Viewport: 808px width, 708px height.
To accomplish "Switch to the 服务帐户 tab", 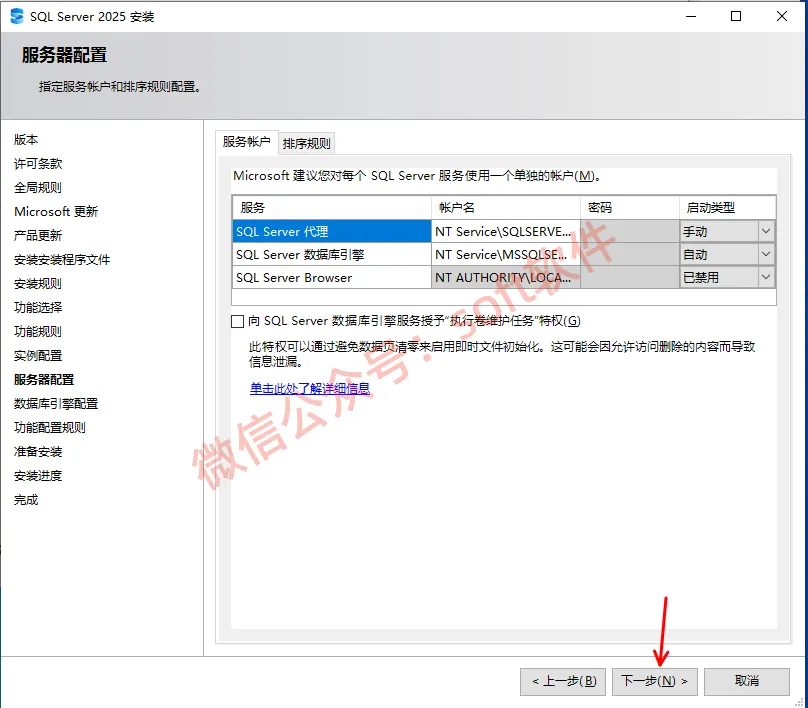I will 246,142.
